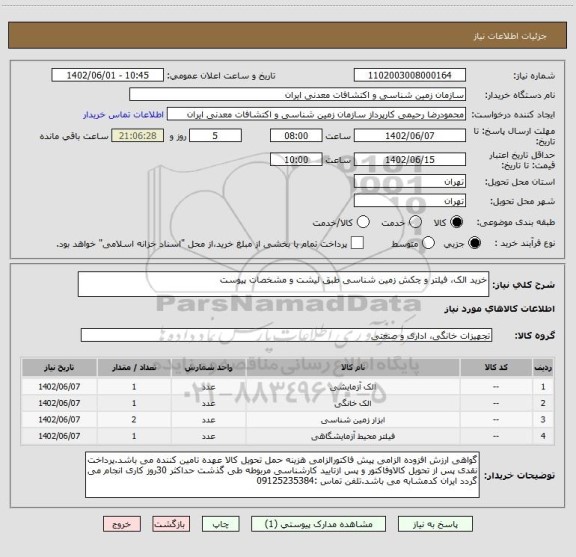Click the استان محل تحویل field تهران

coord(410,182)
